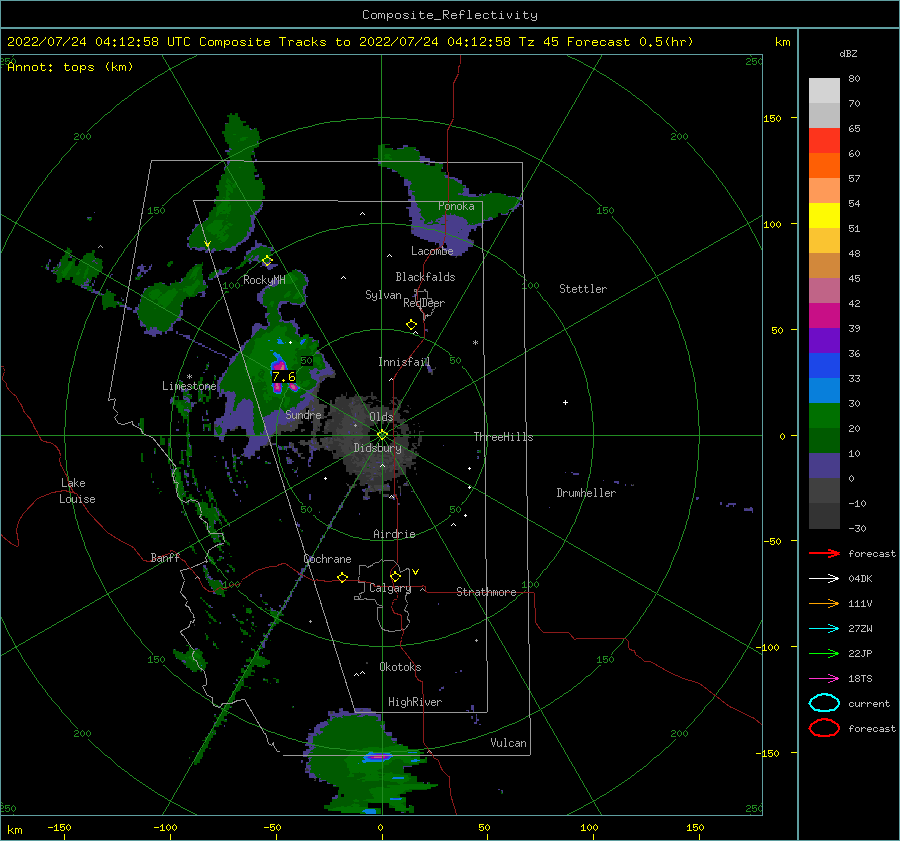Click yellow diamond marker south of RedDeer

click(x=411, y=325)
